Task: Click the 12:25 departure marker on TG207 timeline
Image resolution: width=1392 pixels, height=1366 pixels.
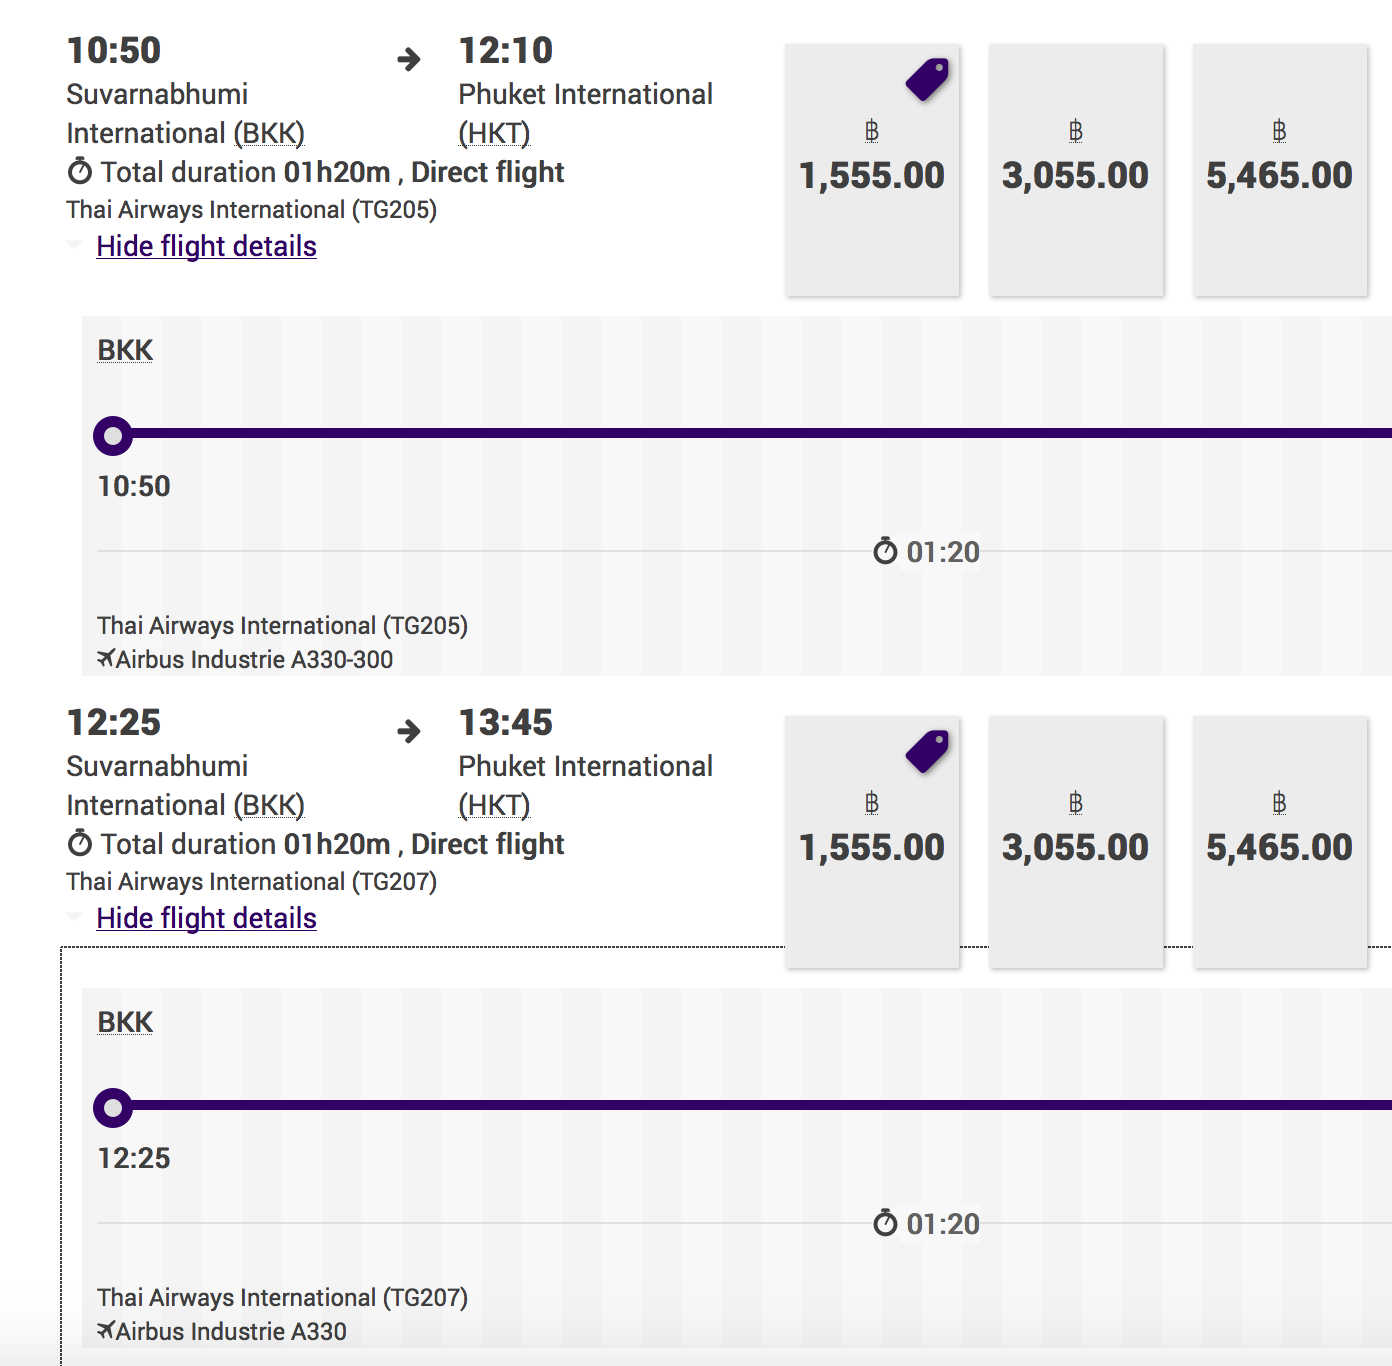Action: (x=113, y=1108)
